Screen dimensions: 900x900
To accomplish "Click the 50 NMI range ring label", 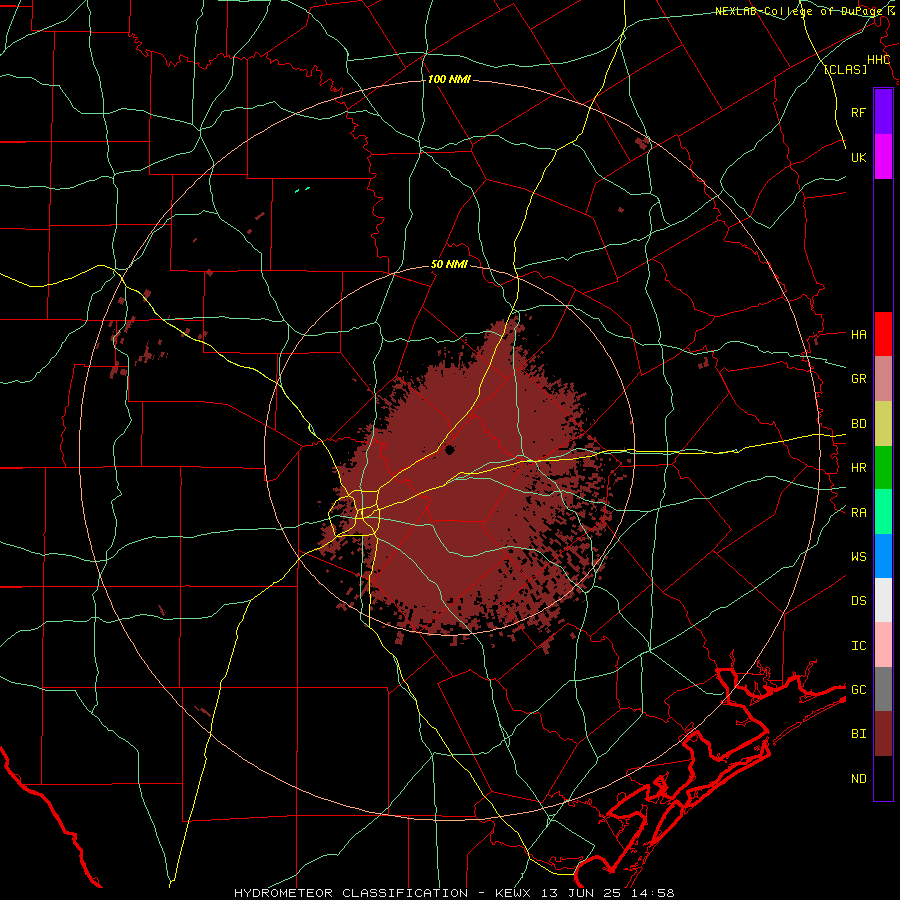I will [449, 264].
